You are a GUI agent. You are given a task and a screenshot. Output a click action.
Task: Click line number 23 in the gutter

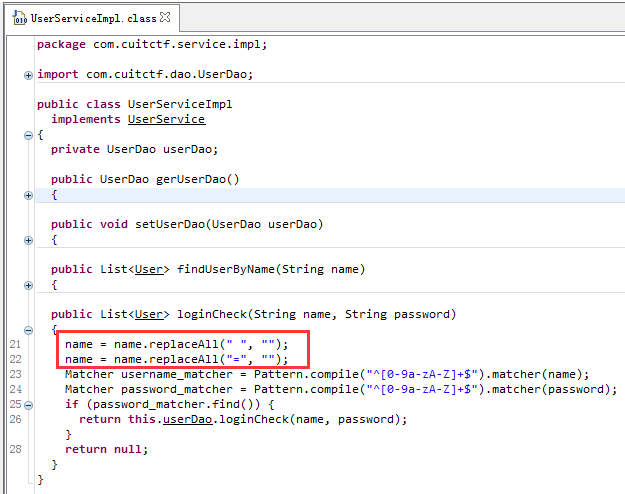pos(14,375)
